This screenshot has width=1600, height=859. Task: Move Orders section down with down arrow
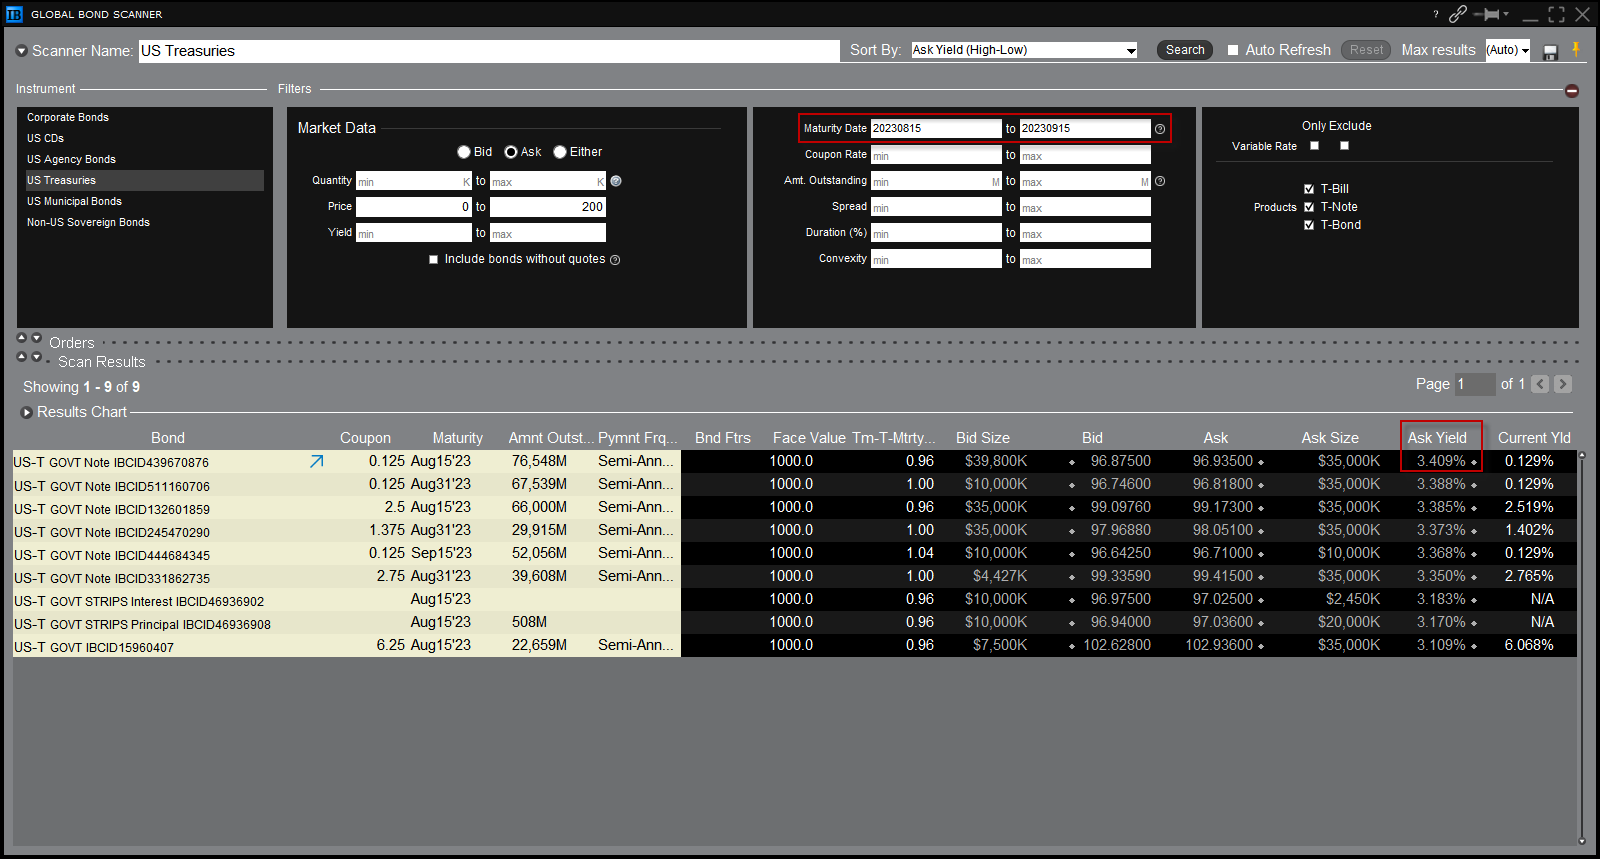[37, 338]
